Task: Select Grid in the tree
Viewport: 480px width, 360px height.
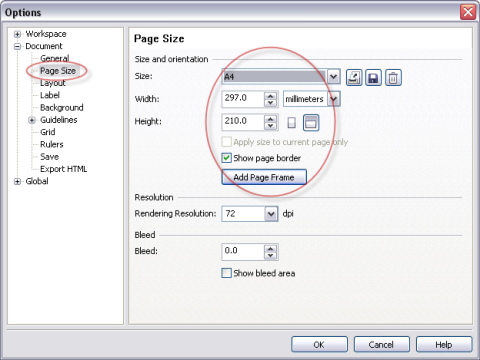Action: point(47,132)
